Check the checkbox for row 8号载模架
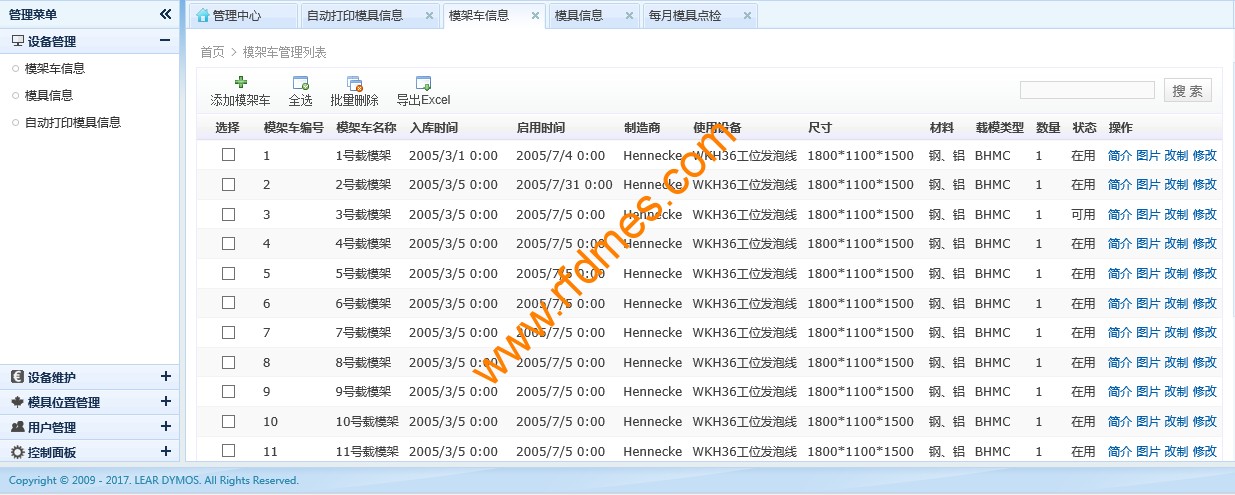The height and width of the screenshot is (495, 1235). pos(228,362)
